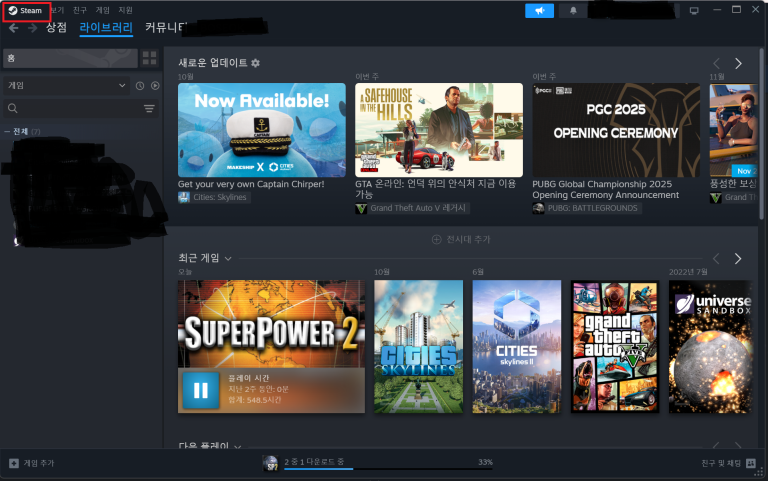The height and width of the screenshot is (481, 768).
Task: Switch to the 상점 tab
Action: pyautogui.click(x=56, y=27)
